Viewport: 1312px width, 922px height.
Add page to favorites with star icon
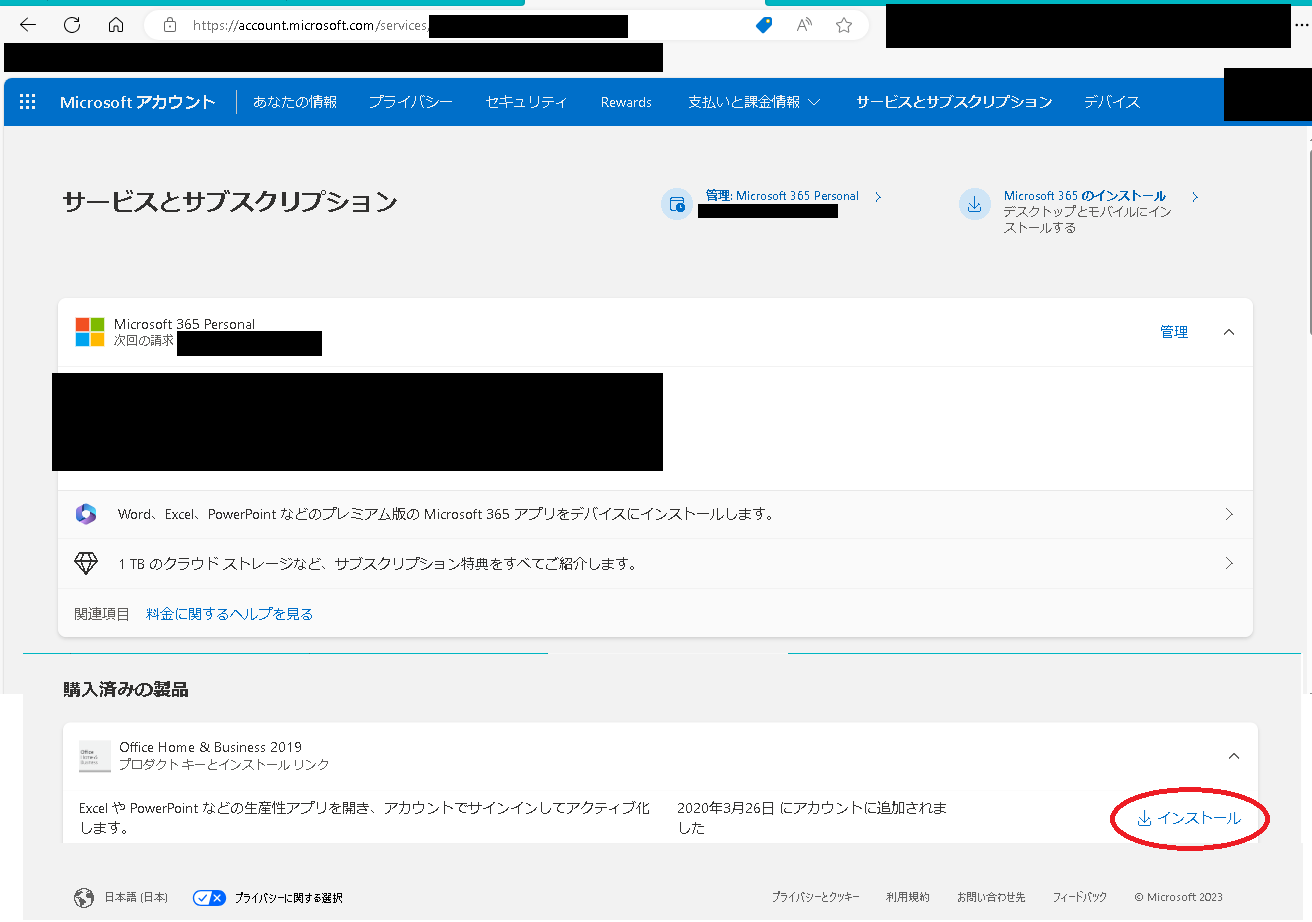pyautogui.click(x=844, y=25)
